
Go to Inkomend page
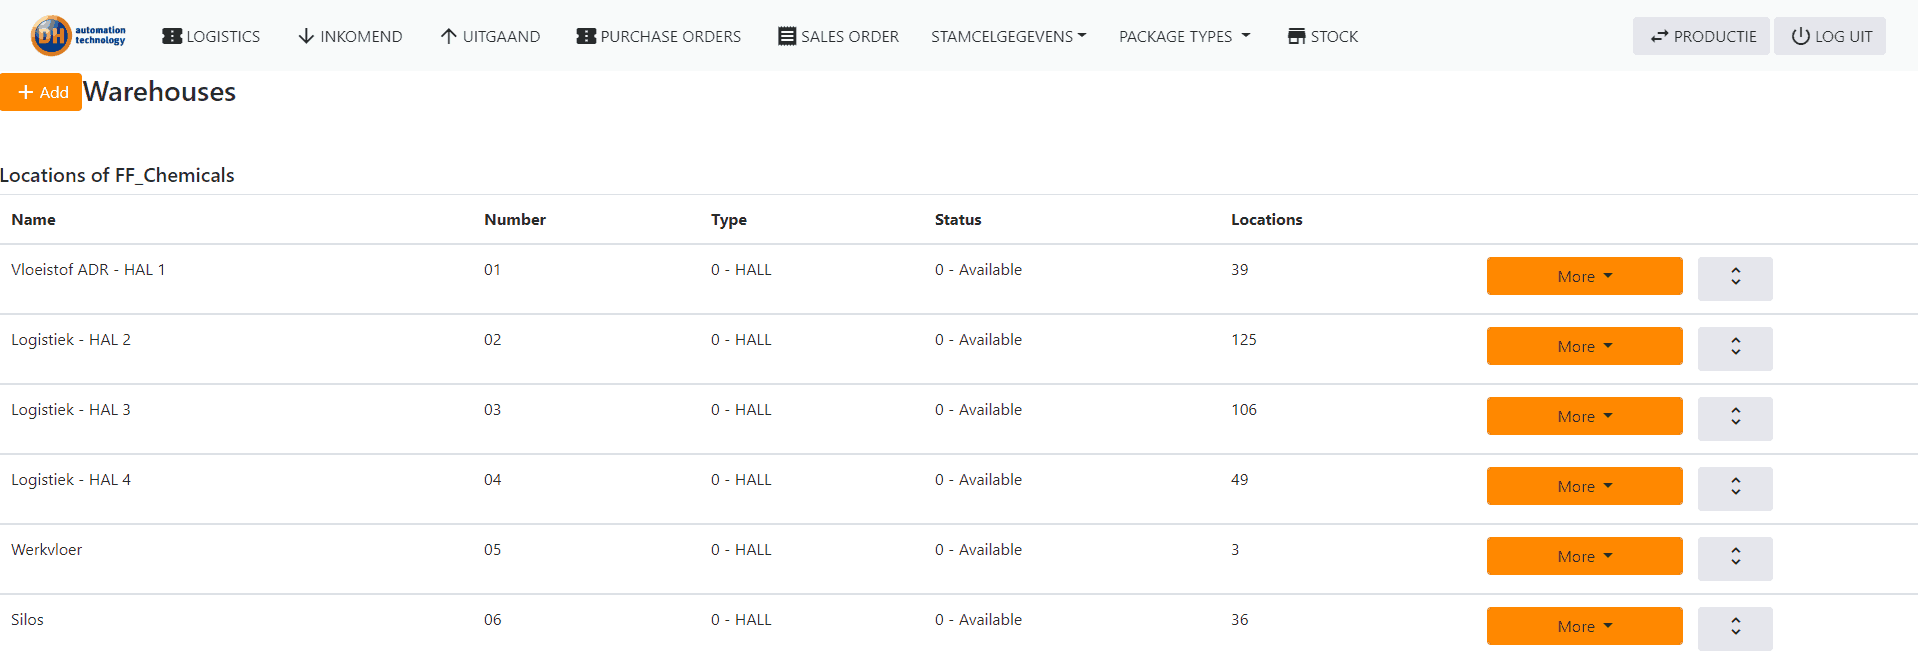(350, 36)
